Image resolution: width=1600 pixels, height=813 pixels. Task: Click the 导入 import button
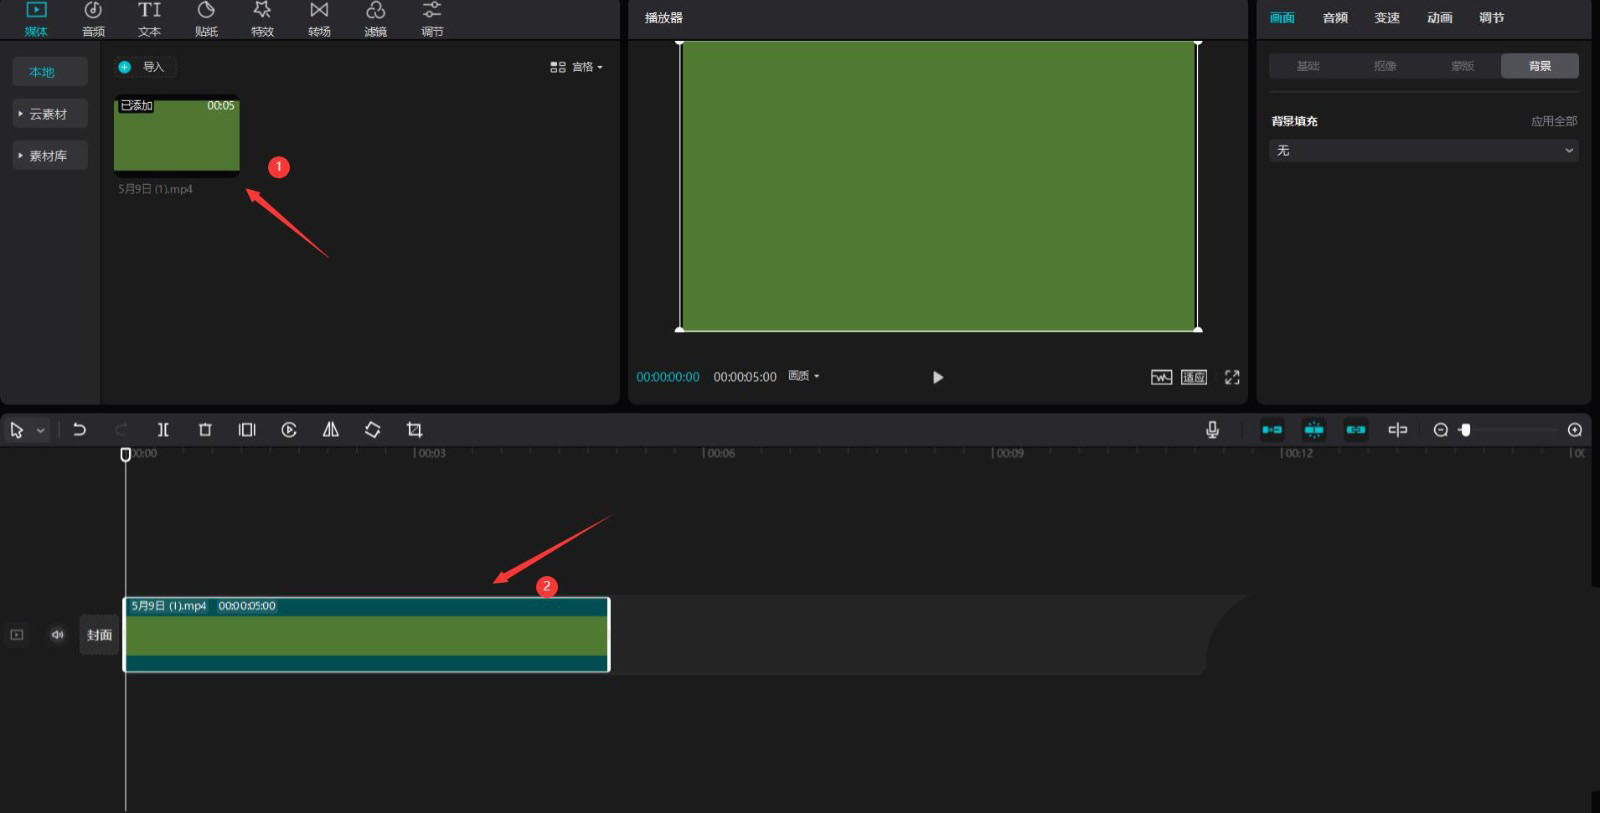coord(144,67)
